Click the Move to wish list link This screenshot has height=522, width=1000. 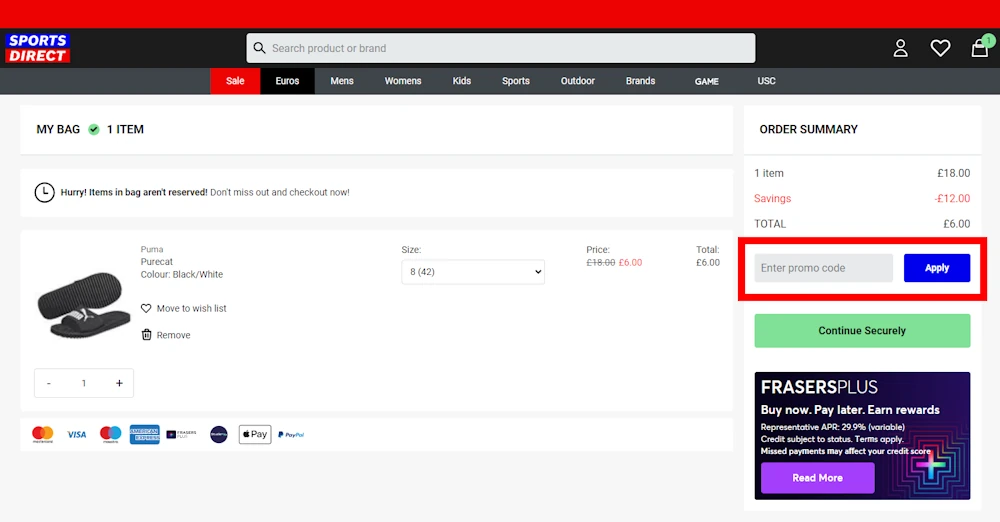coord(191,308)
